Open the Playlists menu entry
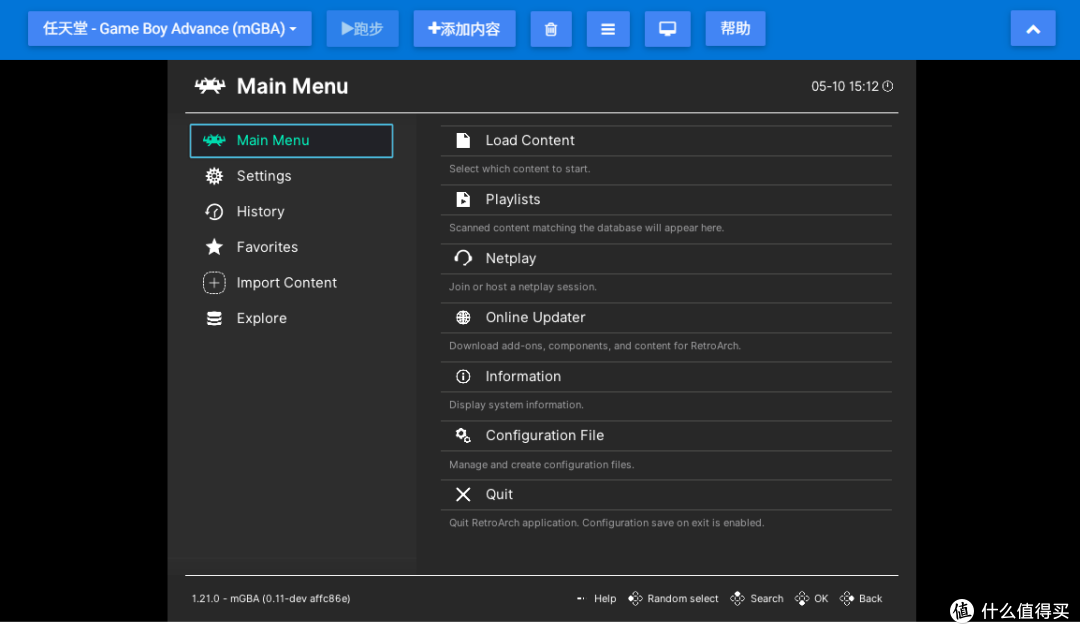The height and width of the screenshot is (634, 1080). 666,200
